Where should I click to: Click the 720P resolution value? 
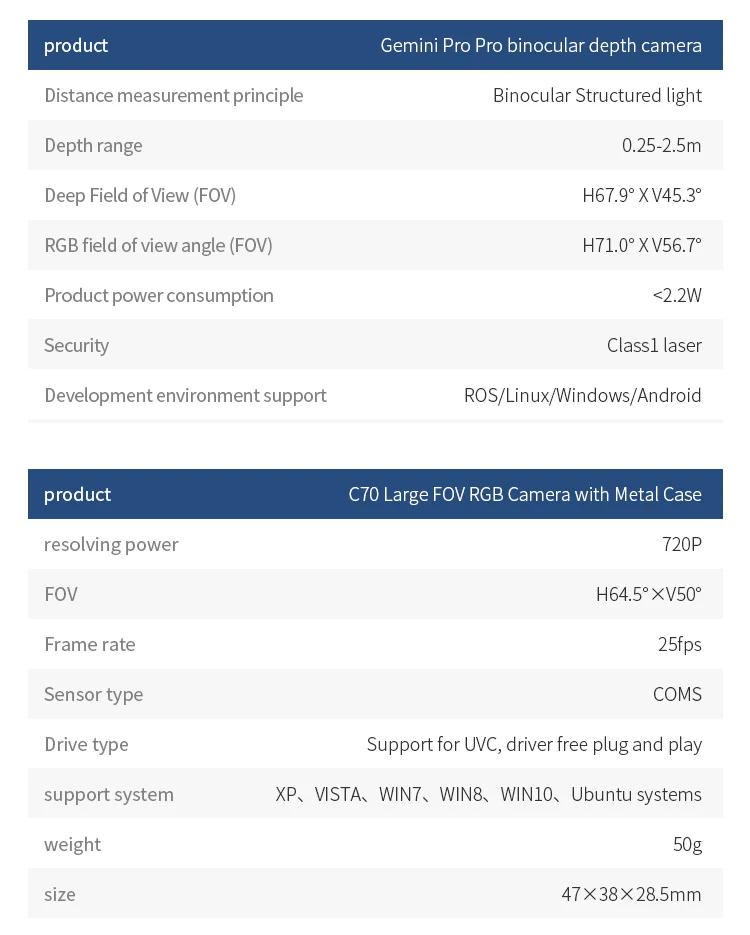click(681, 544)
